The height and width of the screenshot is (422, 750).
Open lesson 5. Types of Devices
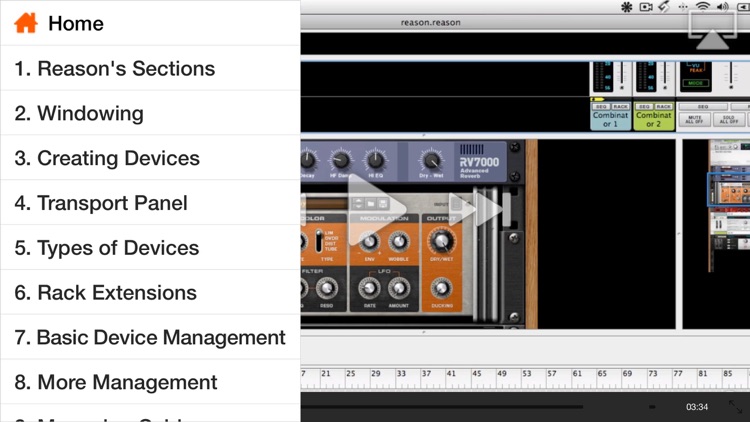pos(150,248)
